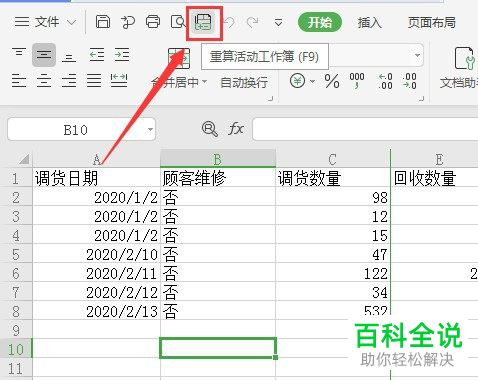Select column A header
This screenshot has height=380, width=478.
point(97,159)
